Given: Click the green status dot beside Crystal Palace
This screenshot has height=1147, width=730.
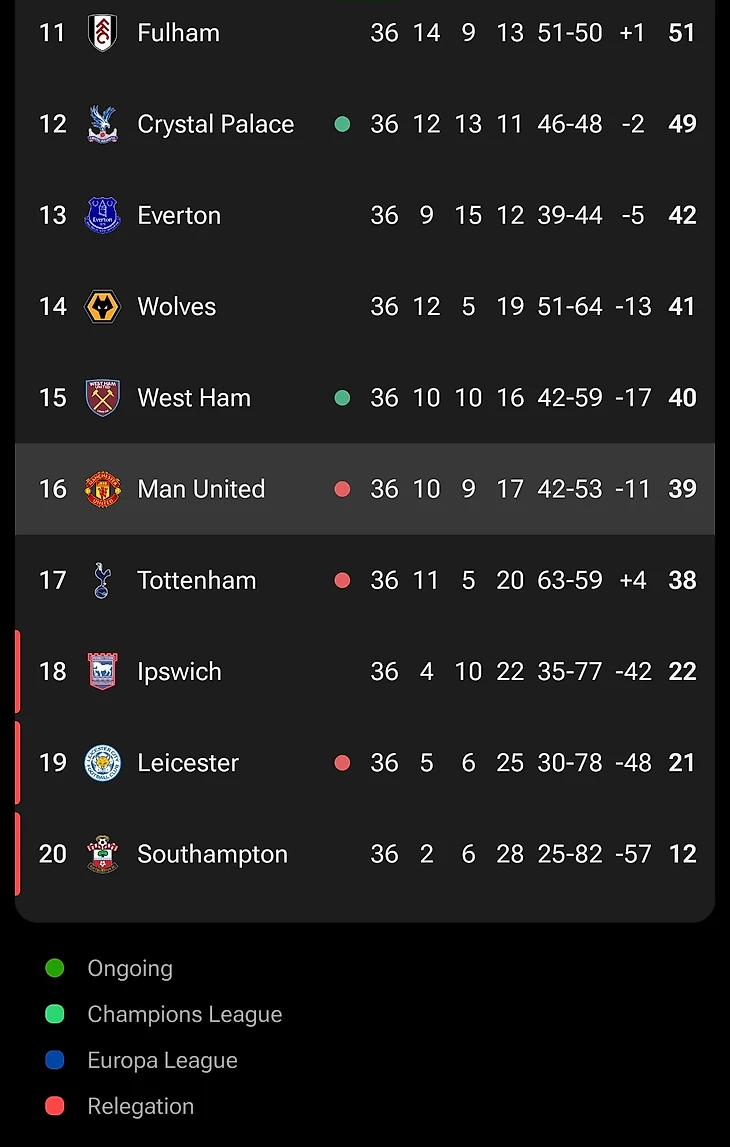Looking at the screenshot, I should coord(342,124).
